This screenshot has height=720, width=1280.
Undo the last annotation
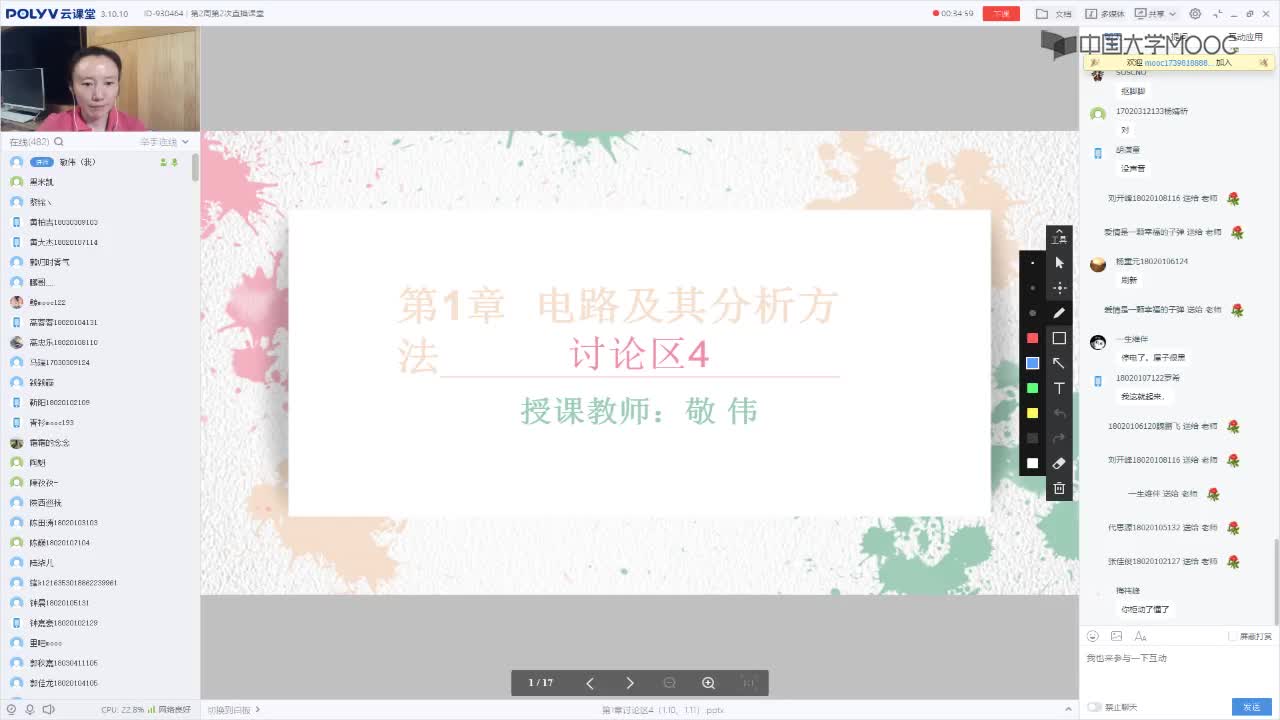(1059, 413)
